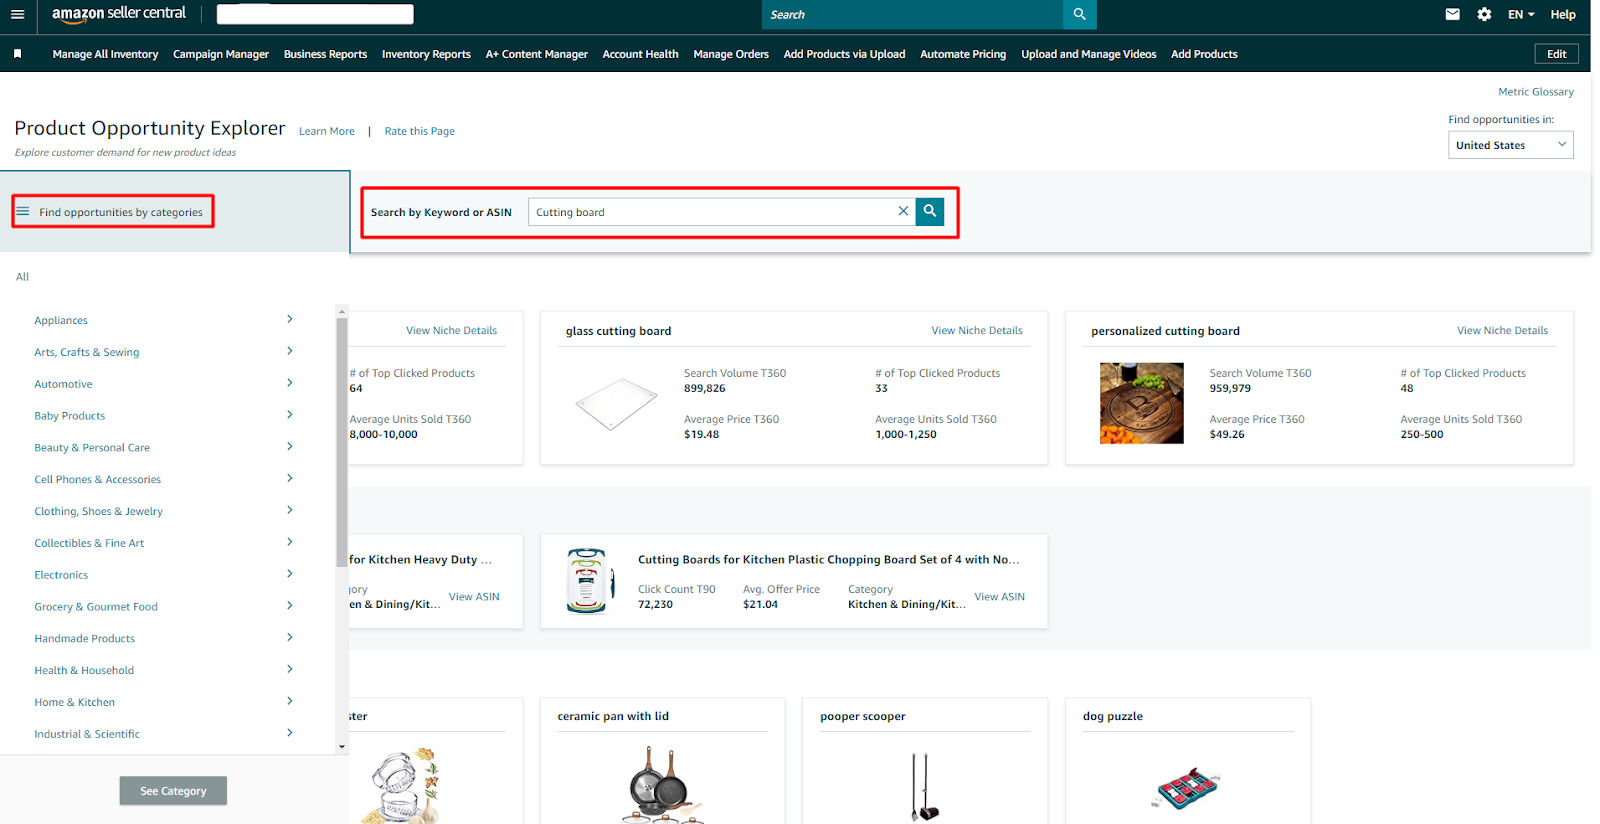Click the glass cutting board title
This screenshot has width=1600, height=824.
tap(618, 331)
